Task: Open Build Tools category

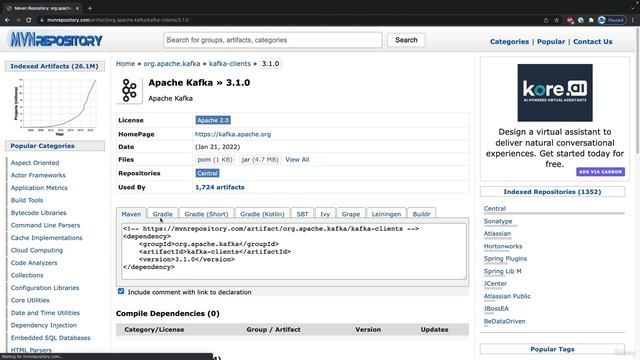Action: tap(27, 200)
